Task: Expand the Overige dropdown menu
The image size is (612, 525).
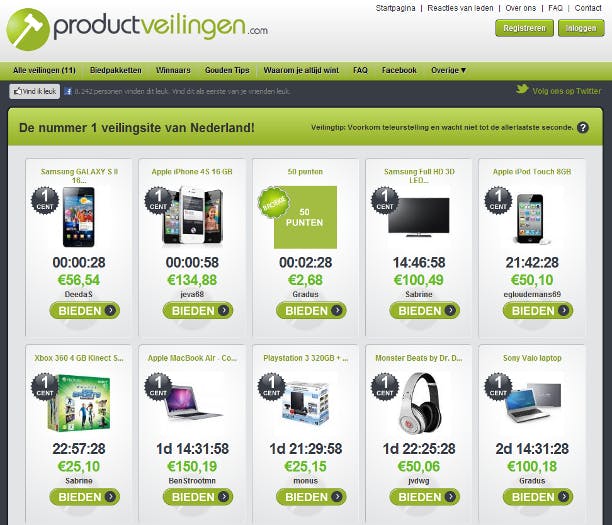Action: pyautogui.click(x=448, y=70)
